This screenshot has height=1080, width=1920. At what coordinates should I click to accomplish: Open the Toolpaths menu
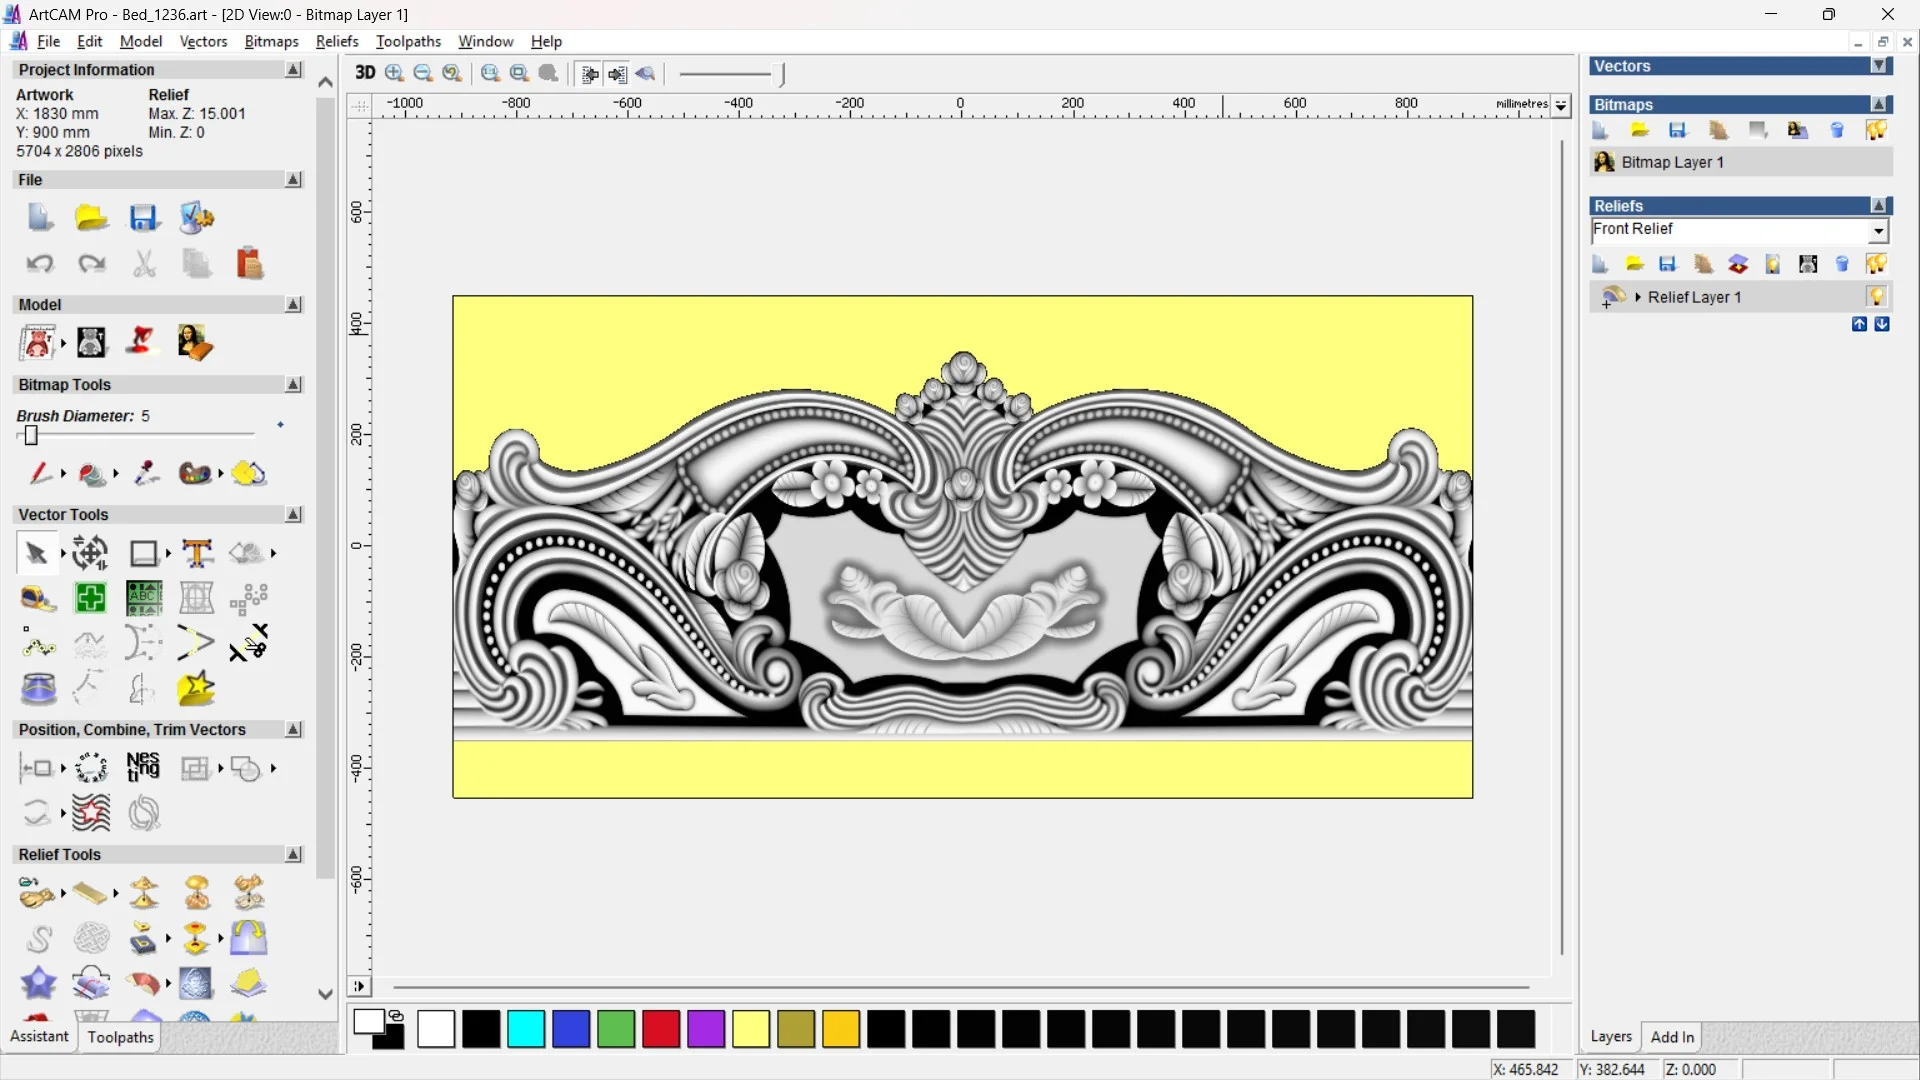[x=408, y=41]
